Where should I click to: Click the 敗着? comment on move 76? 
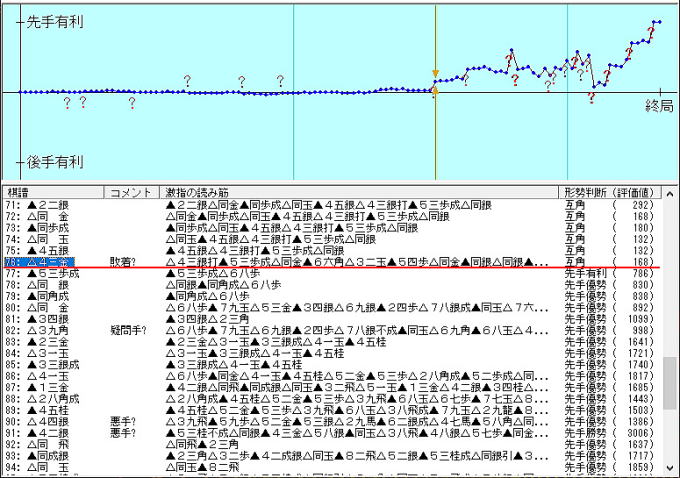123,262
